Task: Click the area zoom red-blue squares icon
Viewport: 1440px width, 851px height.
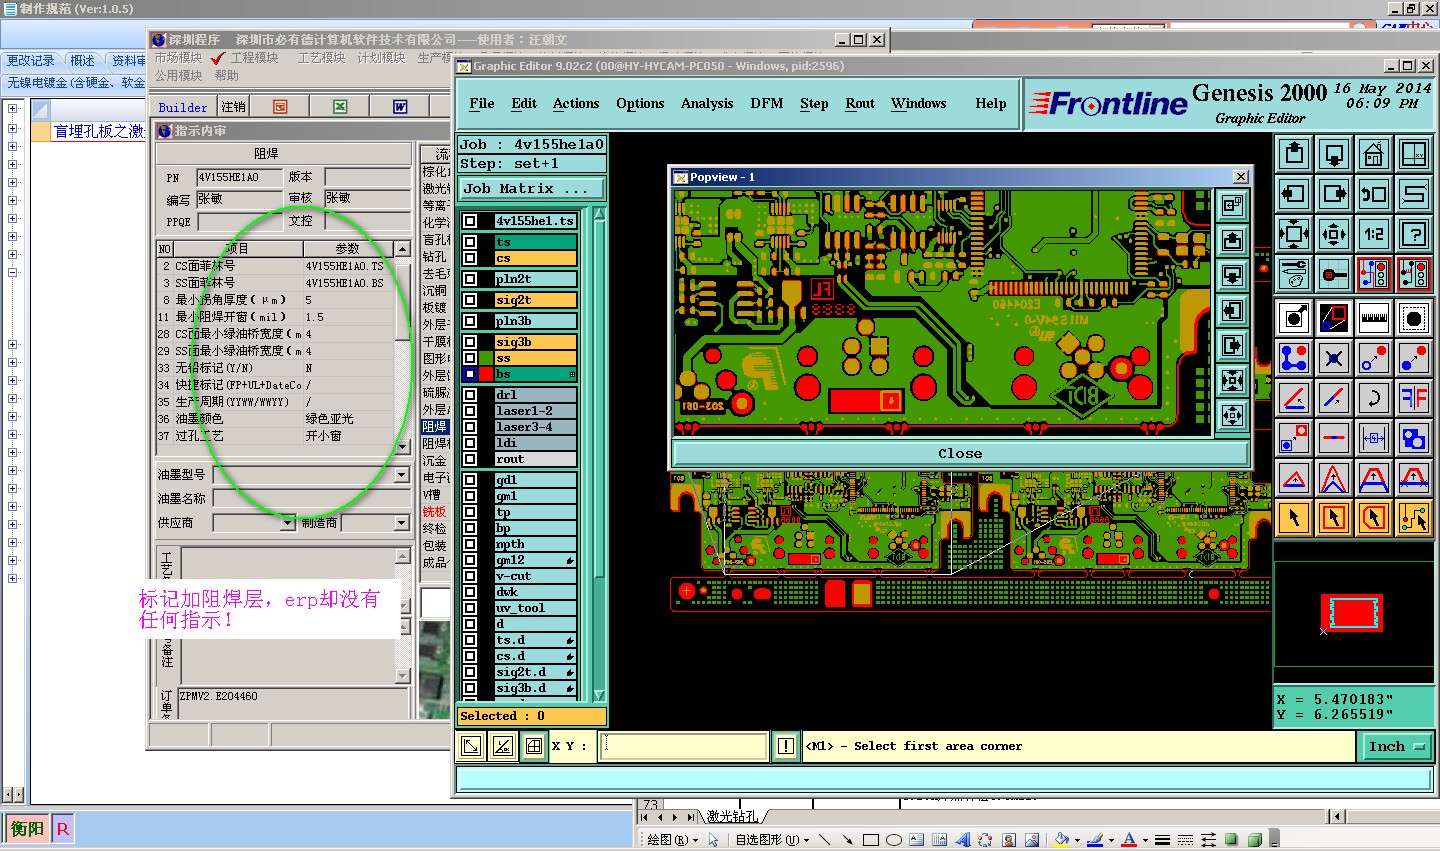Action: (x=1334, y=319)
